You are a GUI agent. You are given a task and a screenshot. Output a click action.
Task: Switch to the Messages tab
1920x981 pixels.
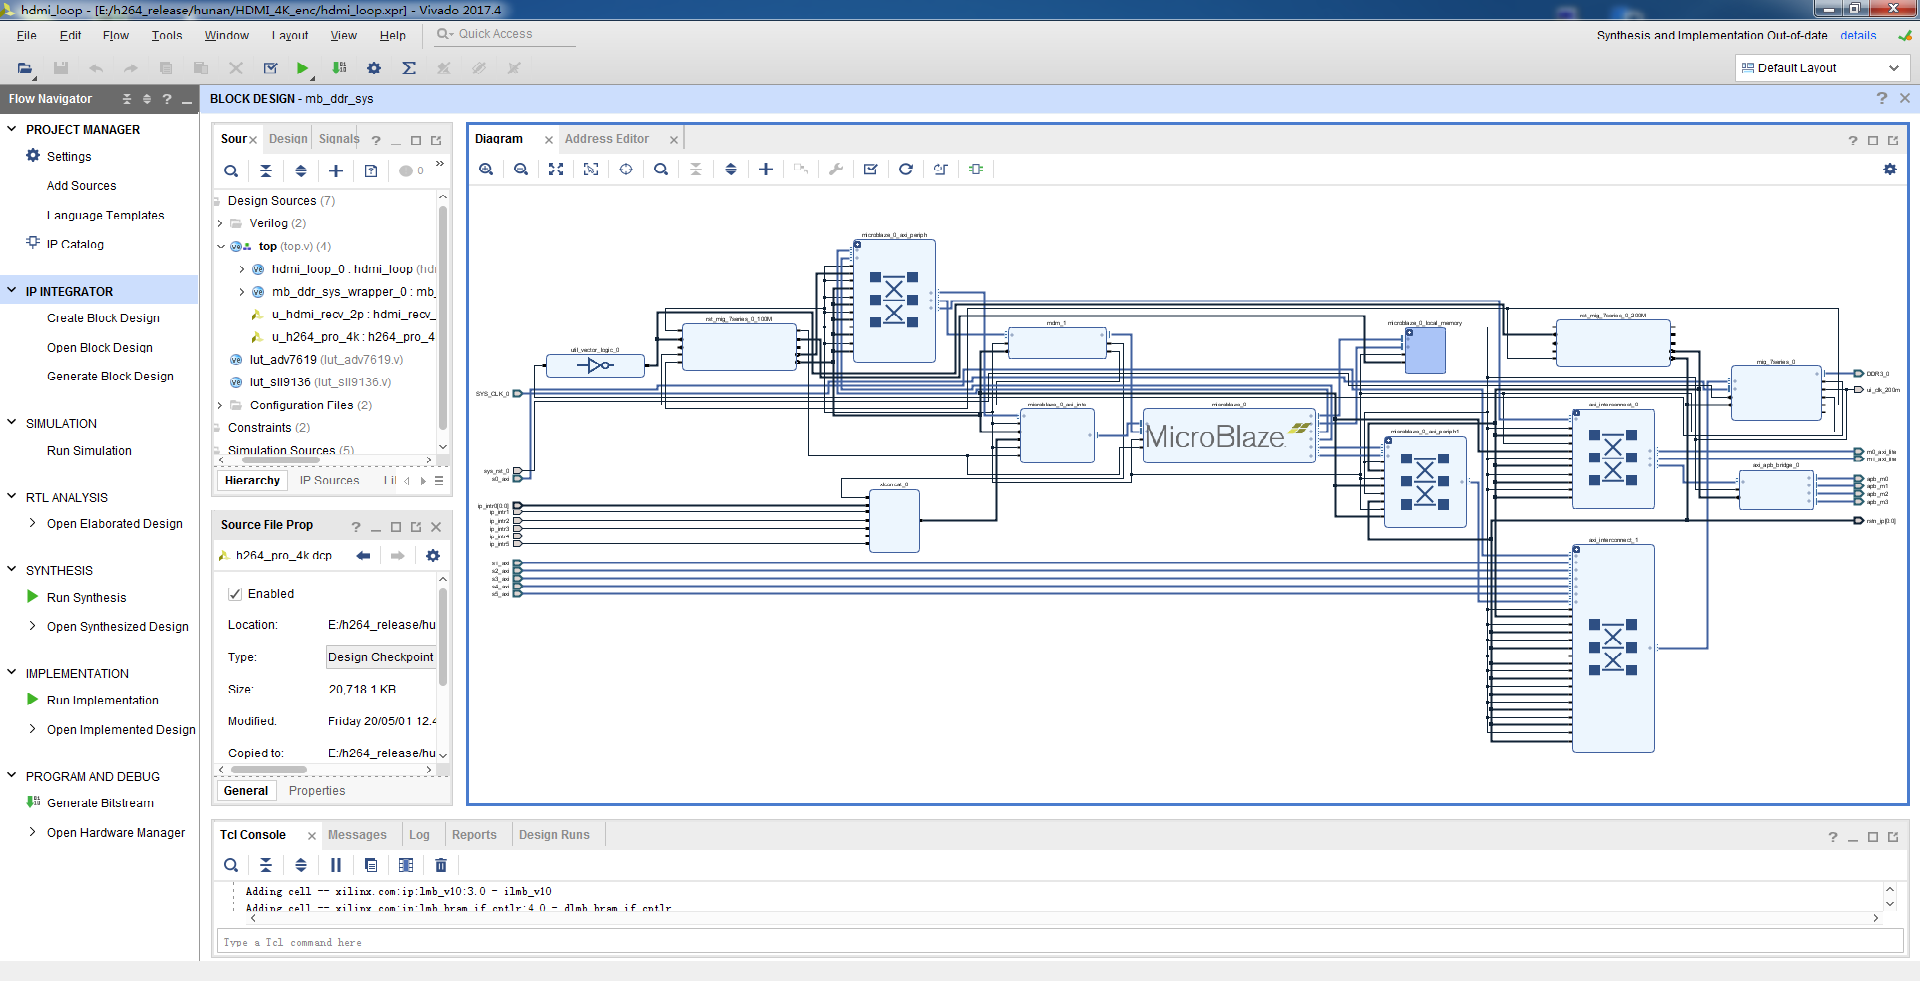coord(357,835)
